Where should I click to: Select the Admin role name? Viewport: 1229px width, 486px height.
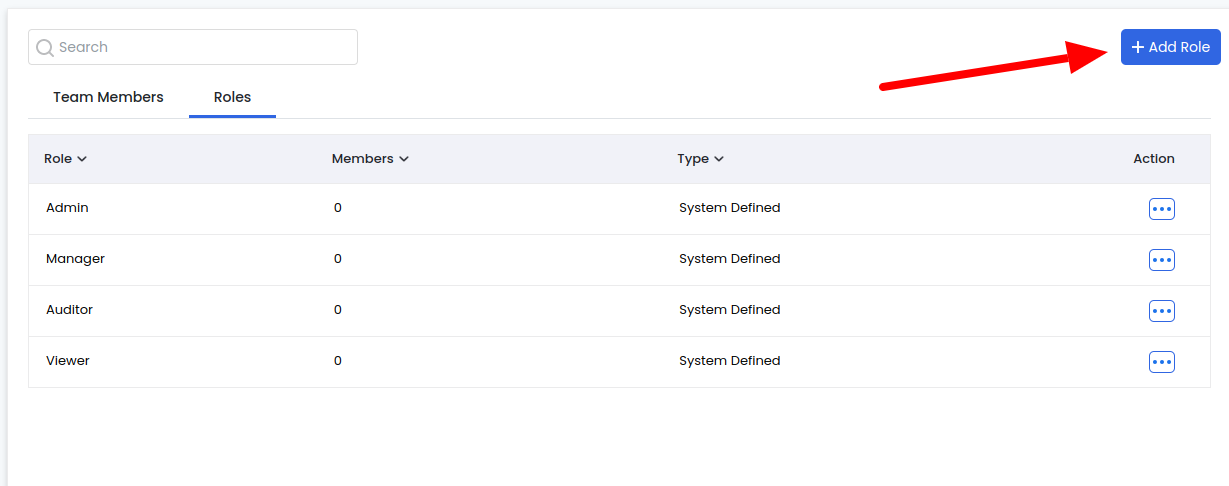(67, 208)
